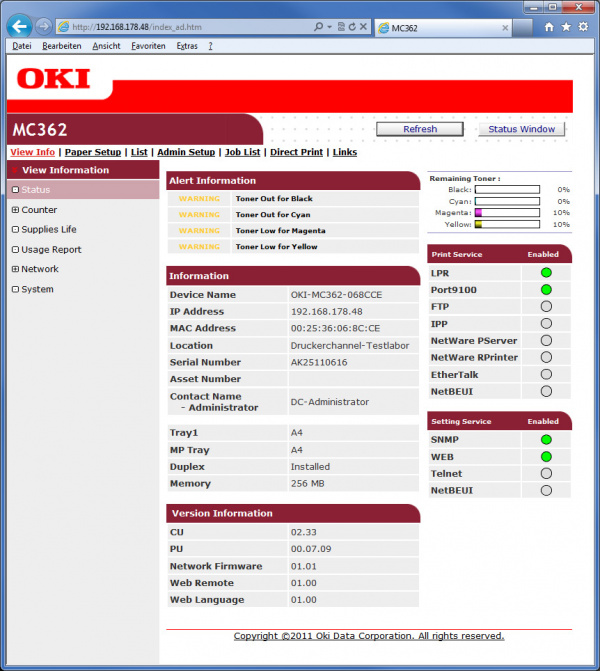Open the browser settings gear icon
Viewport: 600px width, 671px height.
[583, 27]
